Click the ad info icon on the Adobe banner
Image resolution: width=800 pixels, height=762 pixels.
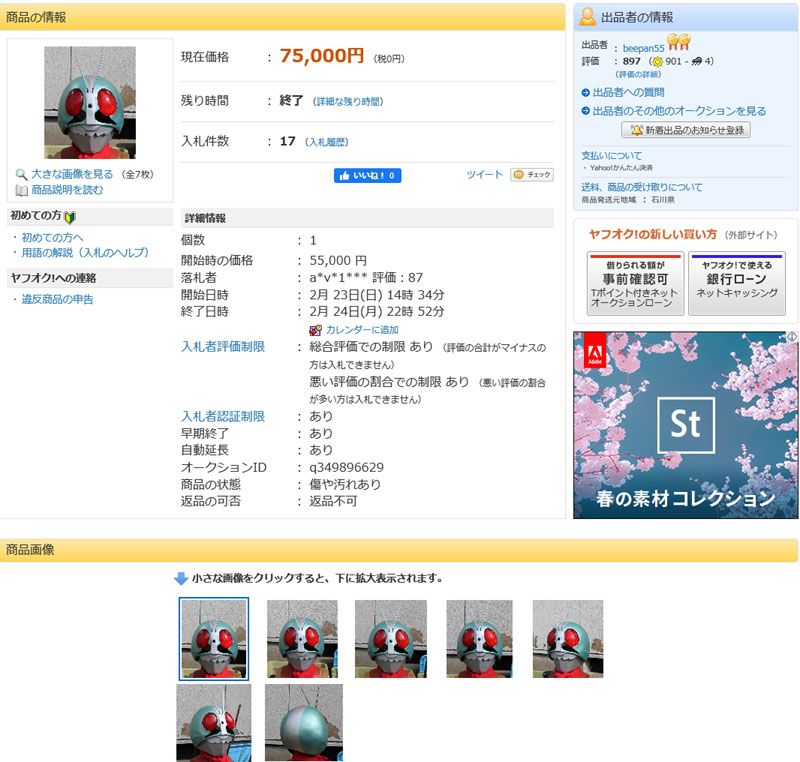(x=792, y=337)
